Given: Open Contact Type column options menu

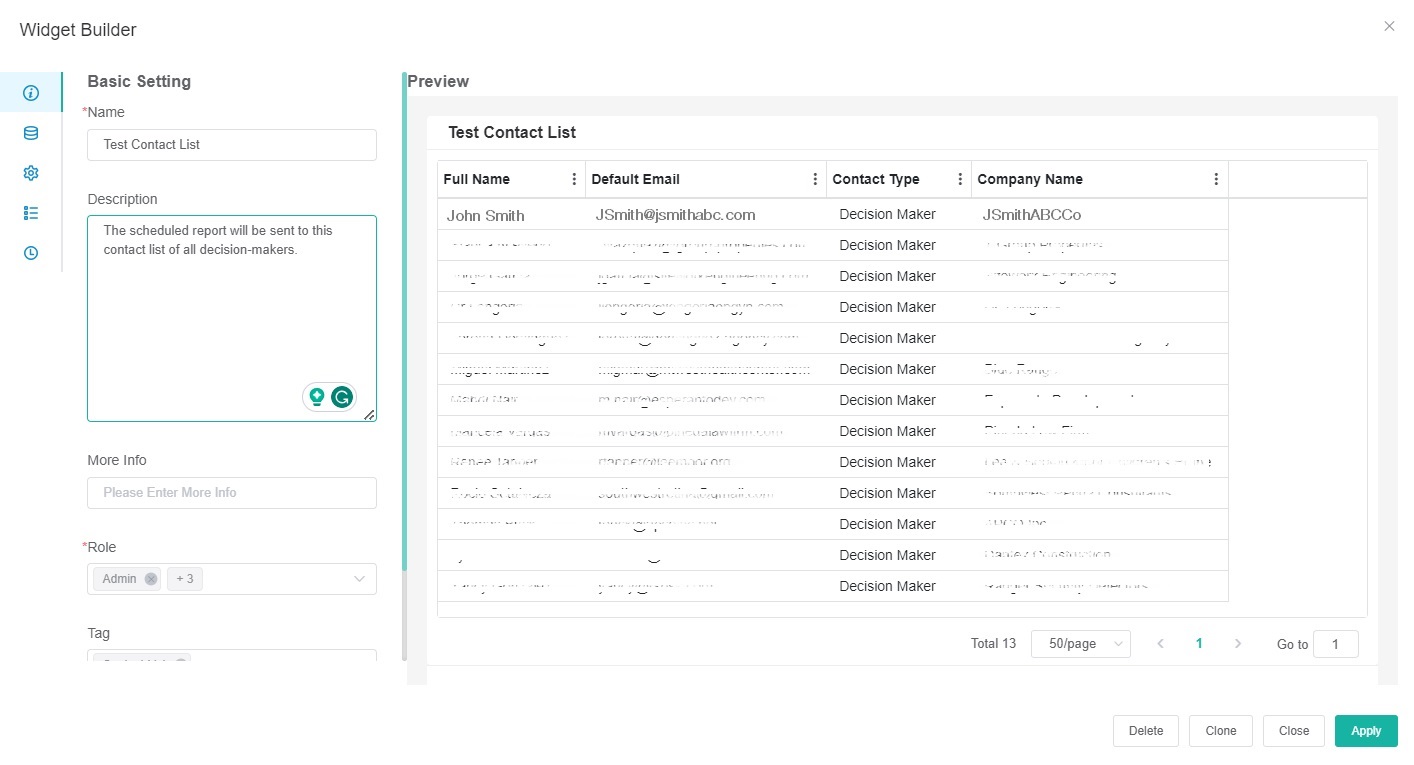Looking at the screenshot, I should 960,180.
